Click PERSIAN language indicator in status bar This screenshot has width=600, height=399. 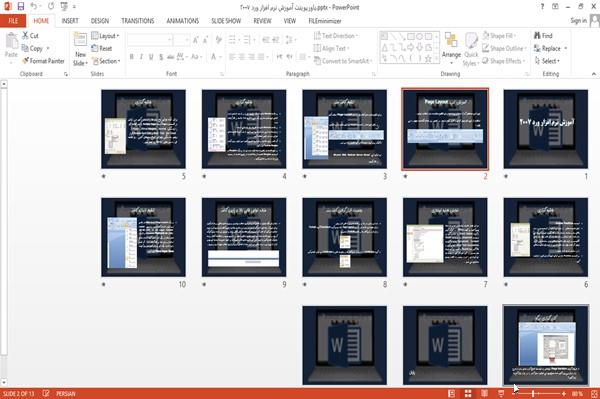point(66,394)
